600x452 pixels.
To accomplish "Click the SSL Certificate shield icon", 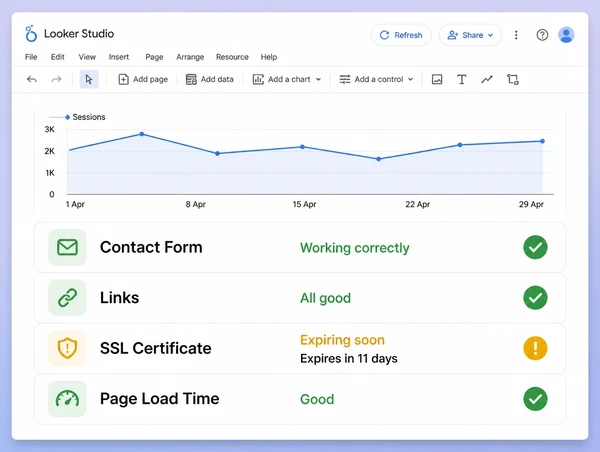I will coord(67,348).
